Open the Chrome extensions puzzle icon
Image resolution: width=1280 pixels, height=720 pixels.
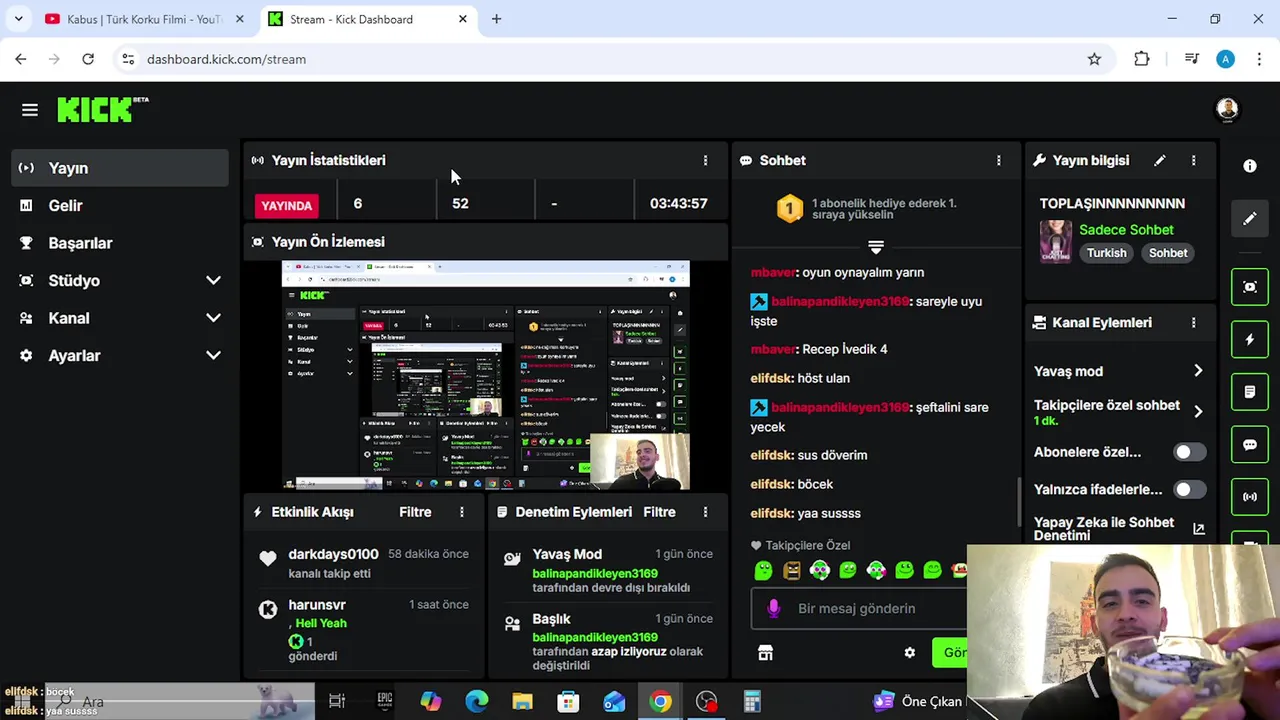point(1141,59)
